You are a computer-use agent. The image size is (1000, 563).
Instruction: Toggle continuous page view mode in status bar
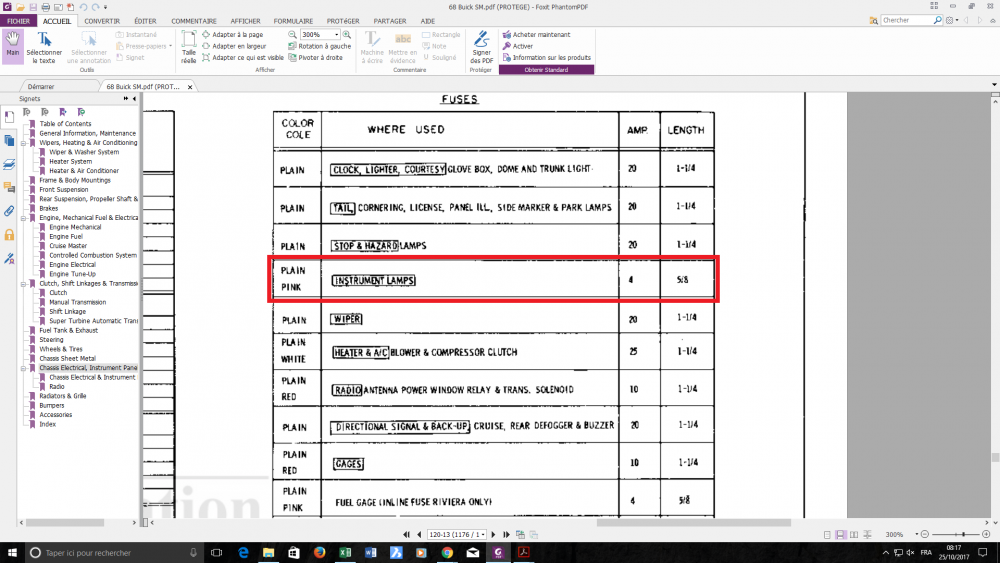839,535
